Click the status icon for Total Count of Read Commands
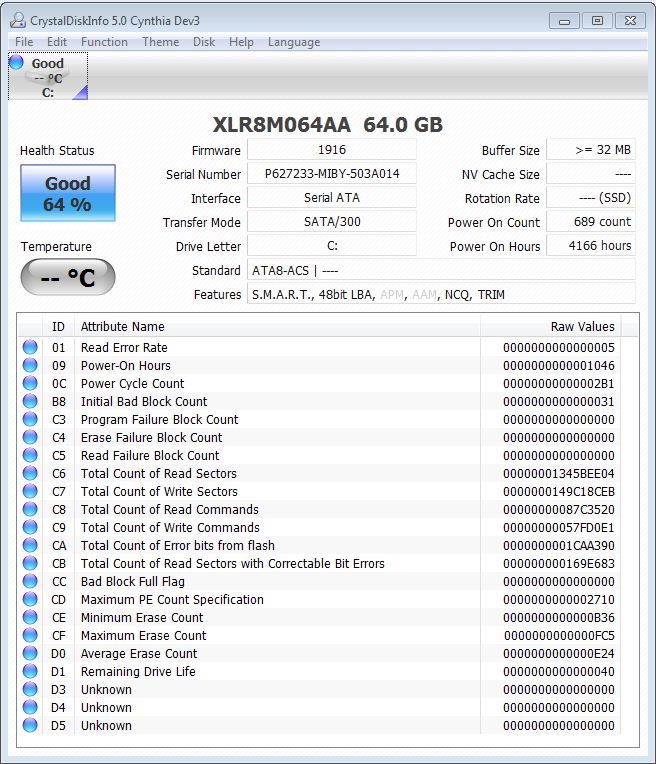This screenshot has height=764, width=656. coord(30,509)
